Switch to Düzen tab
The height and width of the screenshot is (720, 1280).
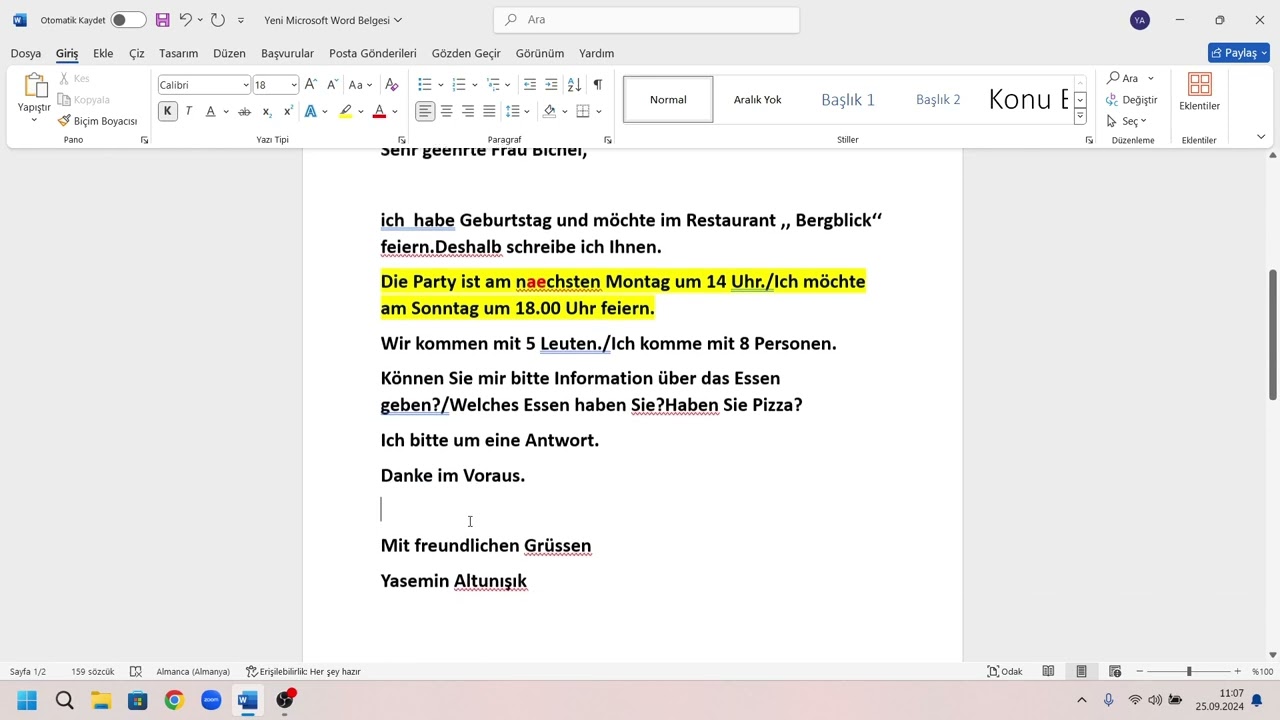coord(229,53)
